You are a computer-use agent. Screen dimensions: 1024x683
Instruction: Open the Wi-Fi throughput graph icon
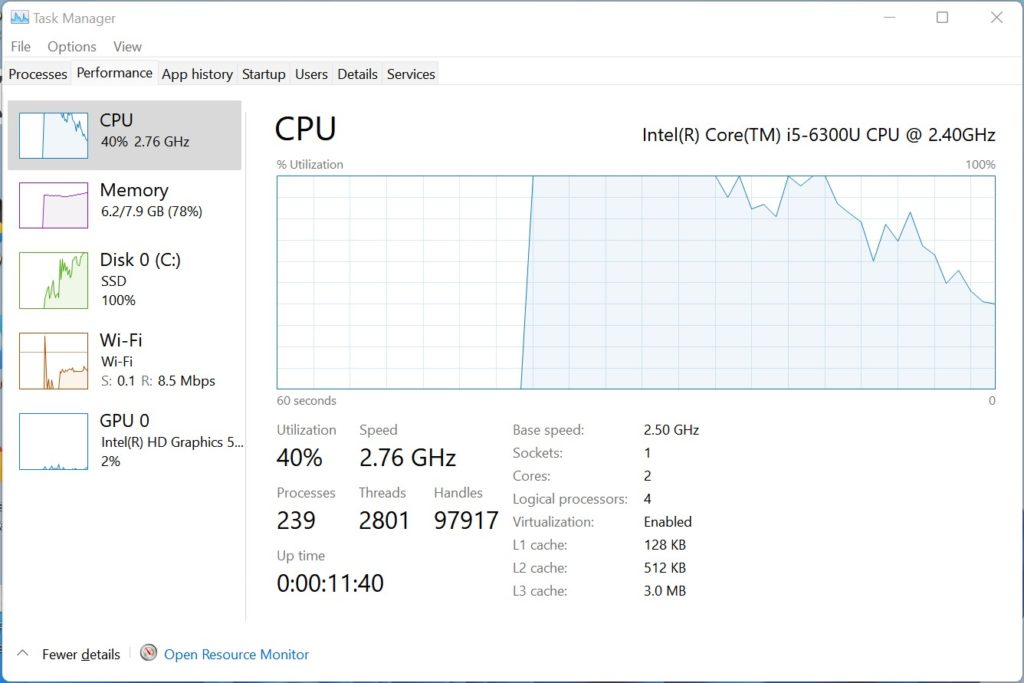click(54, 360)
